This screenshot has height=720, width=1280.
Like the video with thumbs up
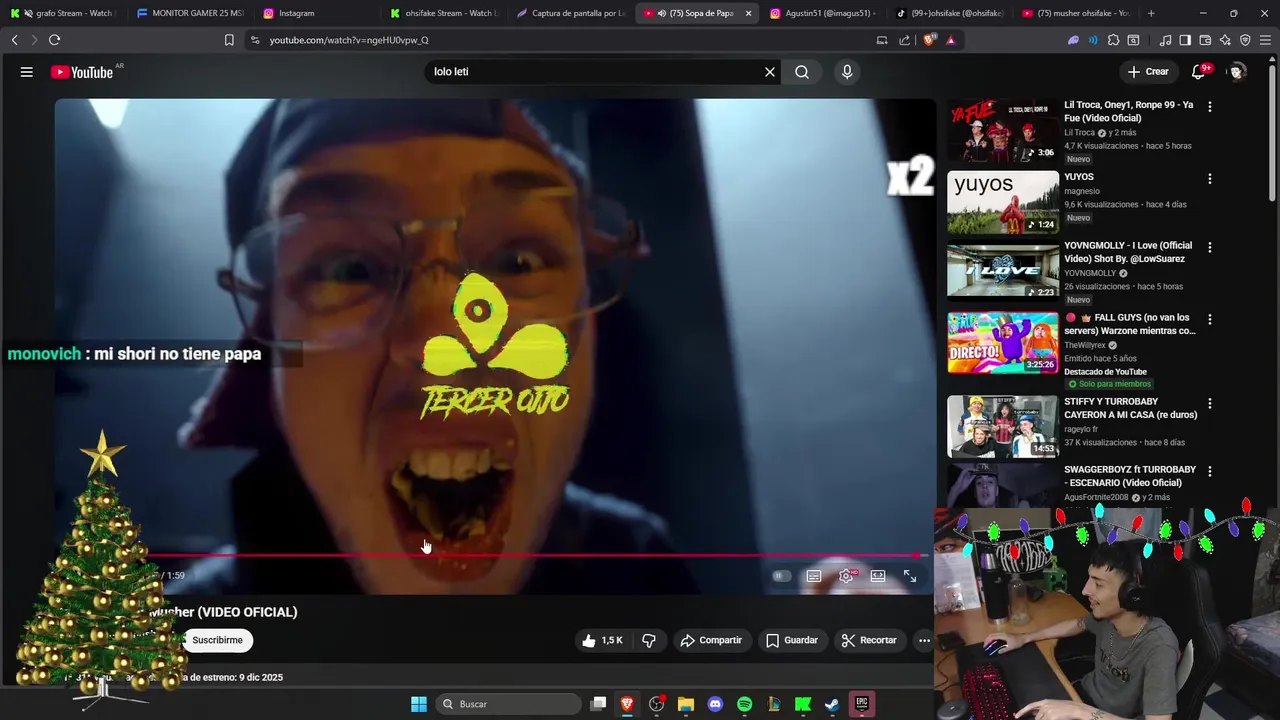602,640
